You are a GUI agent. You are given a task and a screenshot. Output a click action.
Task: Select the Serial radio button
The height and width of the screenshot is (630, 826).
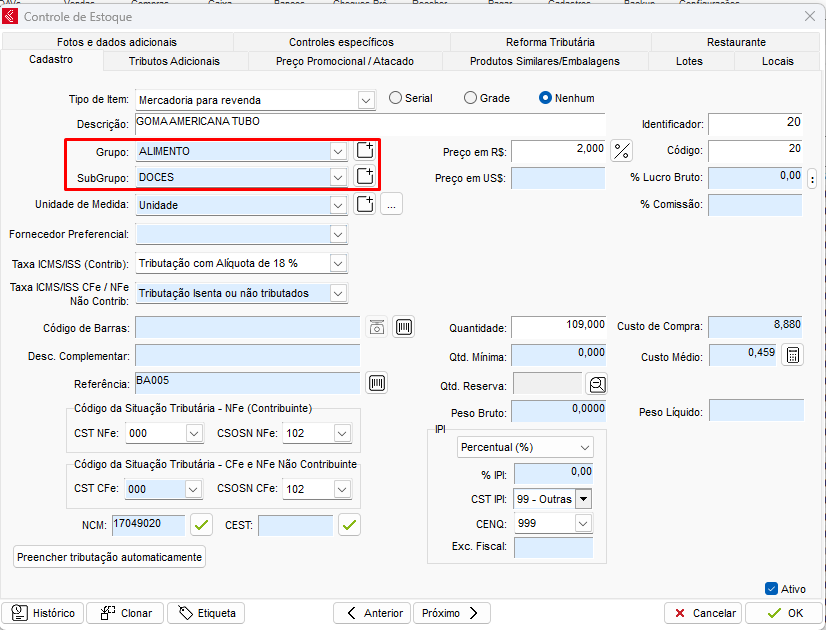[396, 98]
